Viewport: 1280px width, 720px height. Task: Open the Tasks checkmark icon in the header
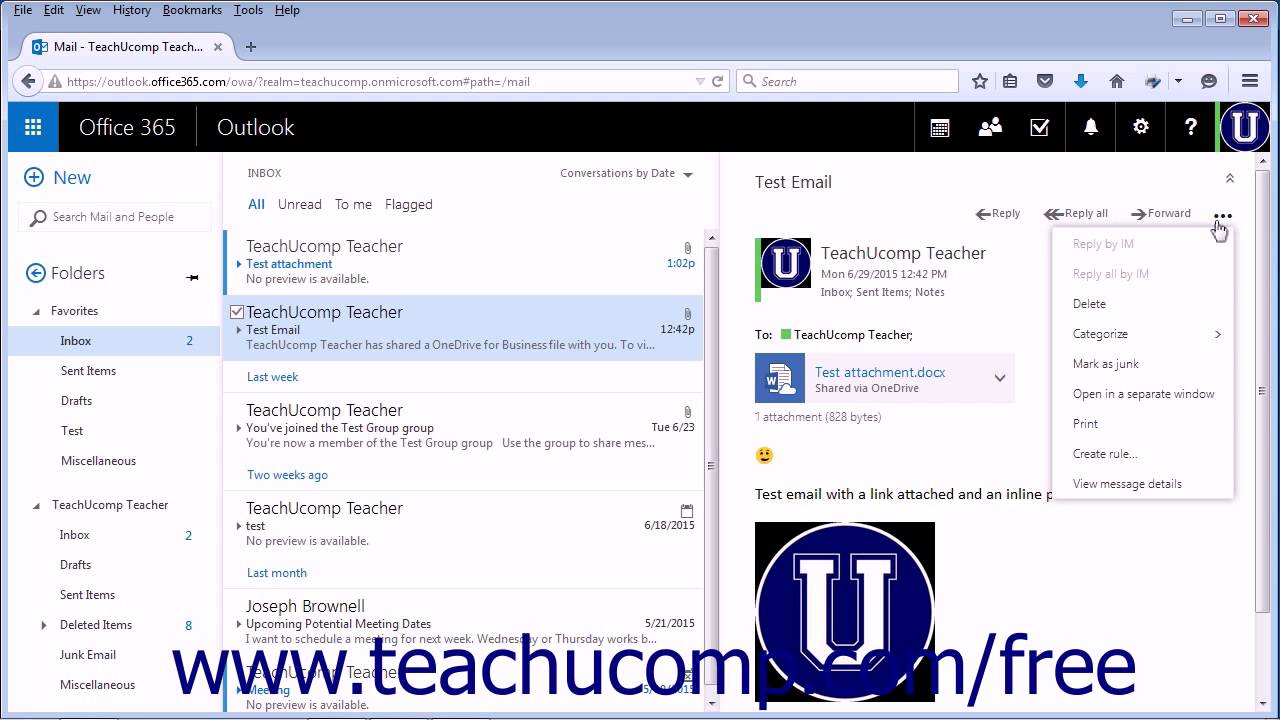pos(1040,127)
